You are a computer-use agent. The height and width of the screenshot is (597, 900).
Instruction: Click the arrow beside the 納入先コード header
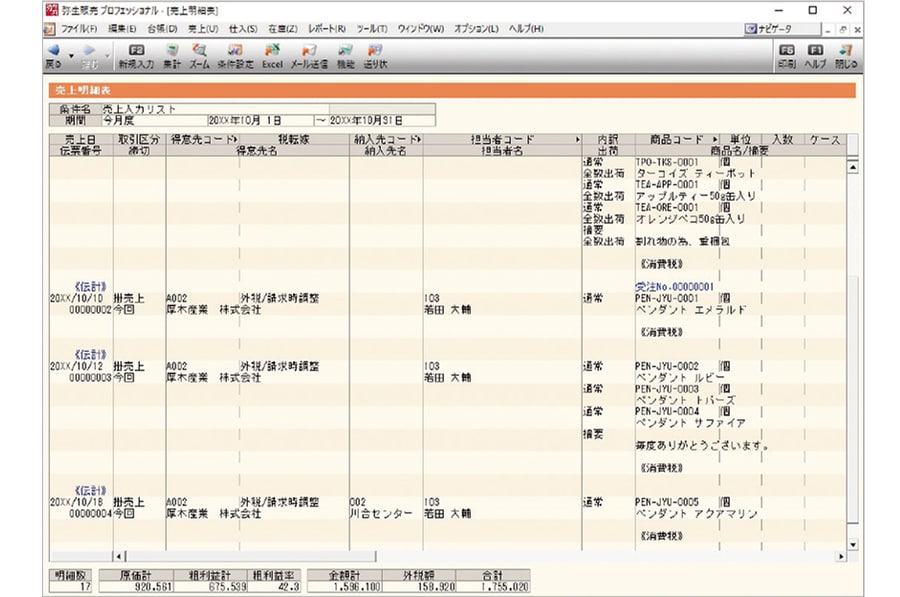pyautogui.click(x=418, y=139)
